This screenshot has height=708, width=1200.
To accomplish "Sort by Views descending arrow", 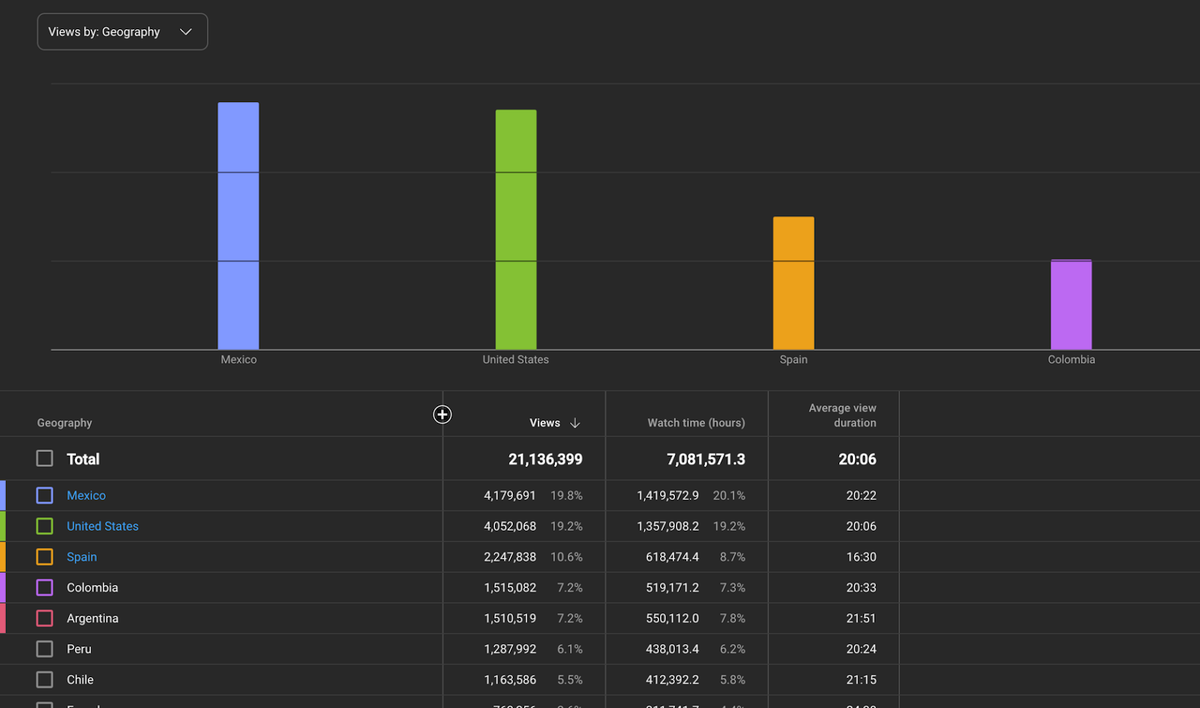I will click(x=575, y=423).
